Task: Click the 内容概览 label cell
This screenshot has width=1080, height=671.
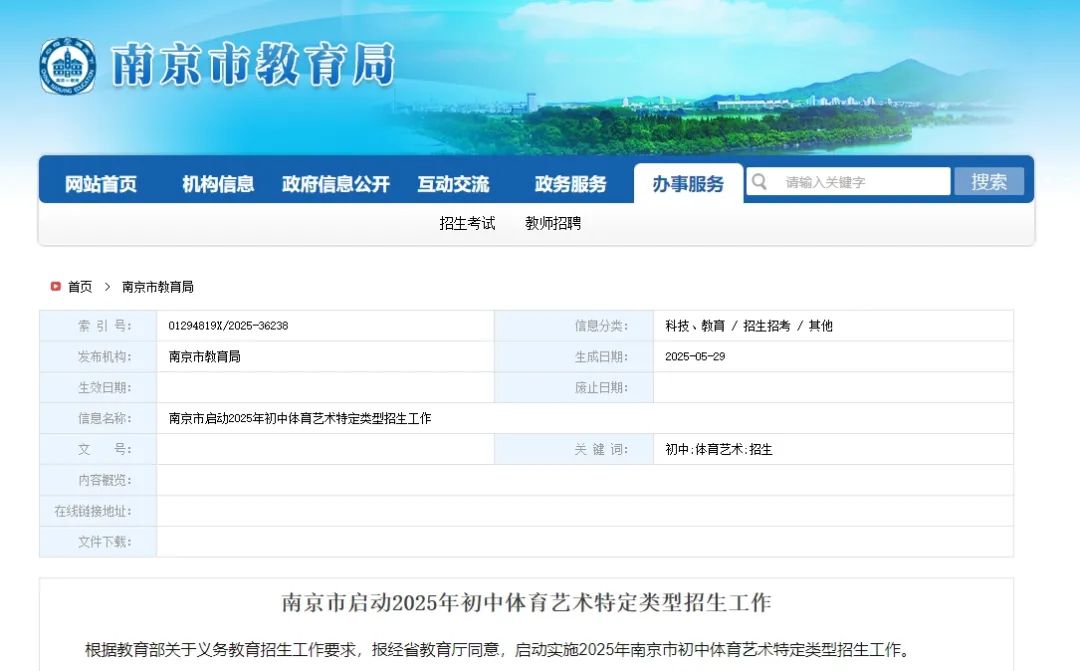Action: 98,480
